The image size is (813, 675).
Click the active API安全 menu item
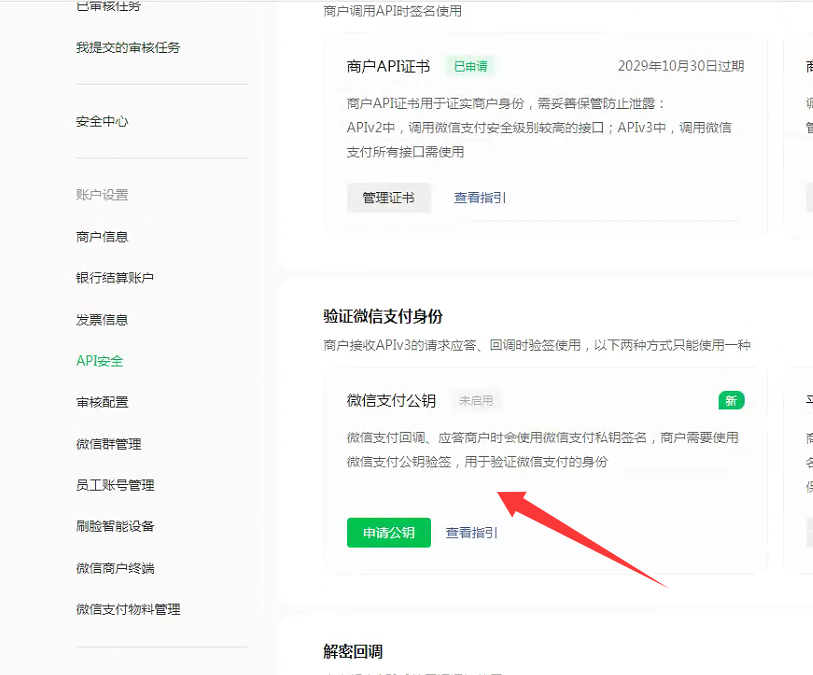pyautogui.click(x=99, y=361)
